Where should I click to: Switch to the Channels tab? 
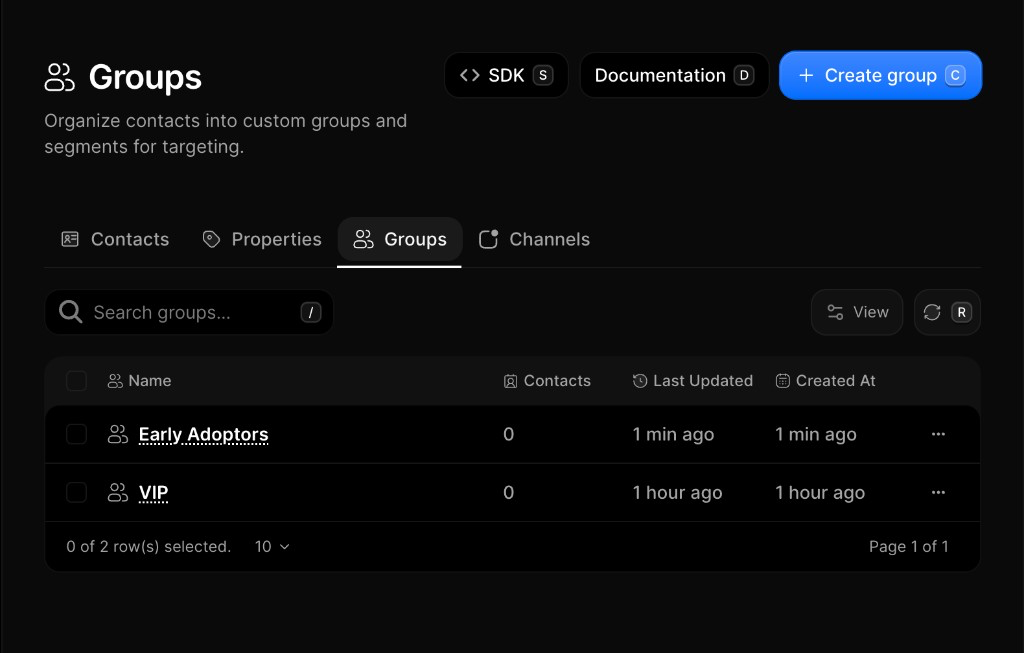point(534,239)
